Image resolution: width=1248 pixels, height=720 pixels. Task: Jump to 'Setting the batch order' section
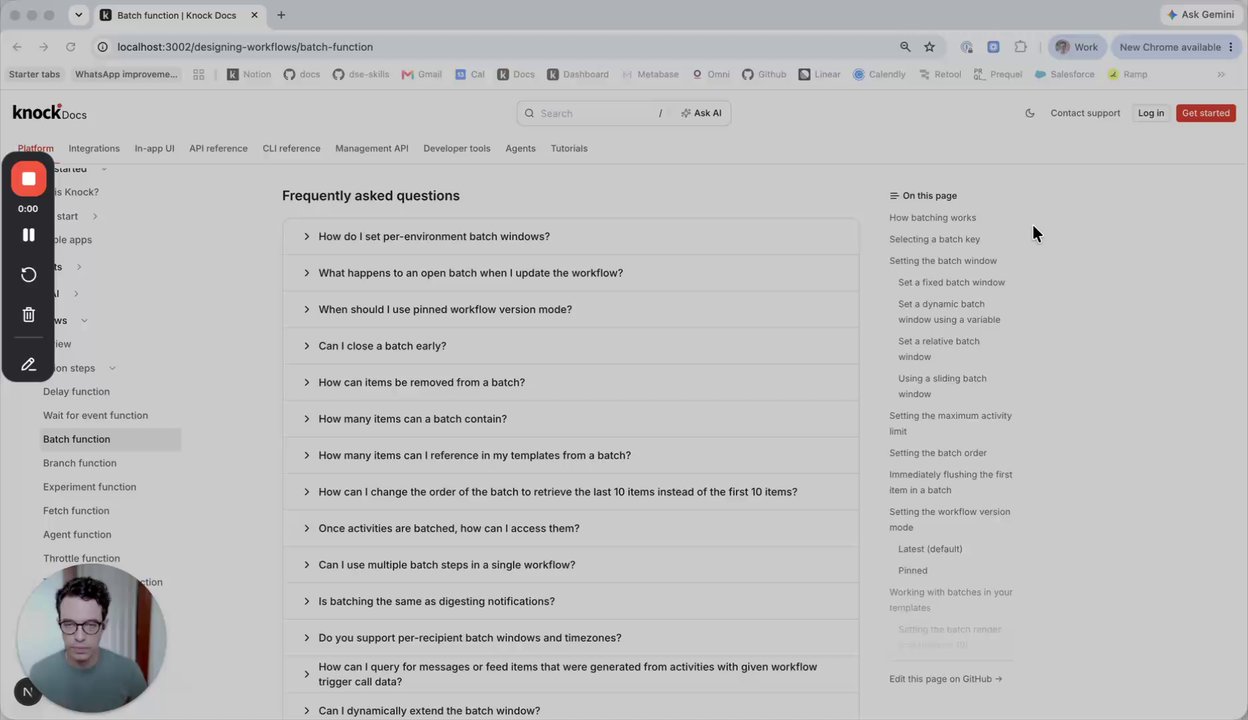click(x=938, y=453)
